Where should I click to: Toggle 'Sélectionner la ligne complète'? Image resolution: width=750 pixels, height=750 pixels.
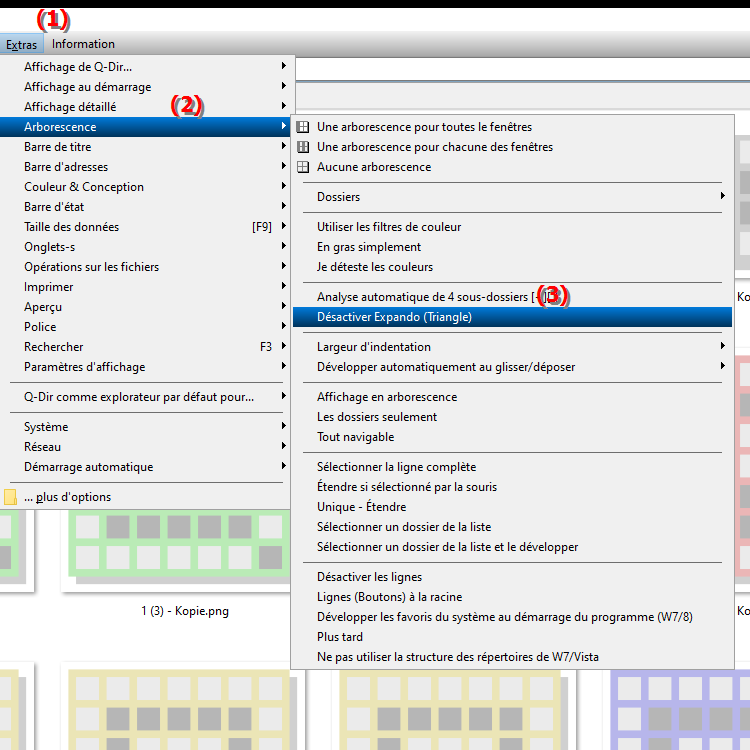click(x=512, y=467)
